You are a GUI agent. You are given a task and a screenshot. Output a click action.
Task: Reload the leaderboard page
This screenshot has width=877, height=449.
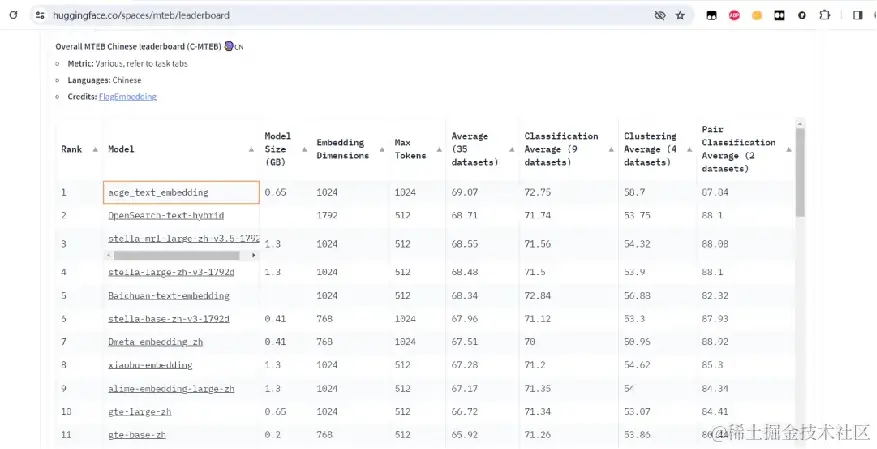click(x=13, y=16)
